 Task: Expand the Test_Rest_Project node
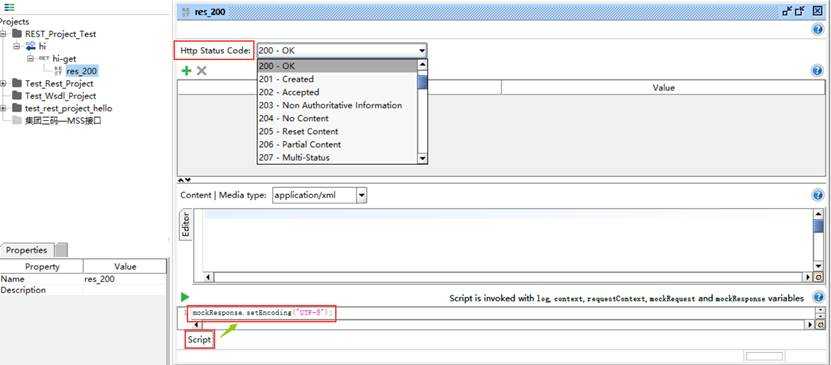click(x=4, y=84)
